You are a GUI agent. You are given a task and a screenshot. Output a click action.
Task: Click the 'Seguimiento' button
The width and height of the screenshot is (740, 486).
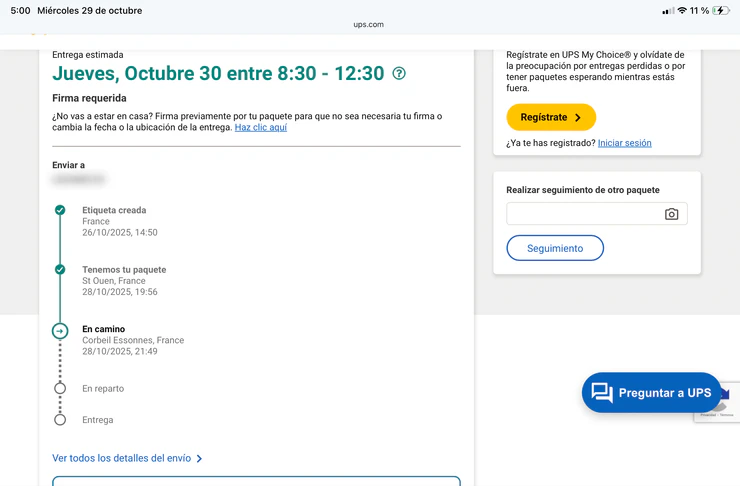pyautogui.click(x=555, y=248)
